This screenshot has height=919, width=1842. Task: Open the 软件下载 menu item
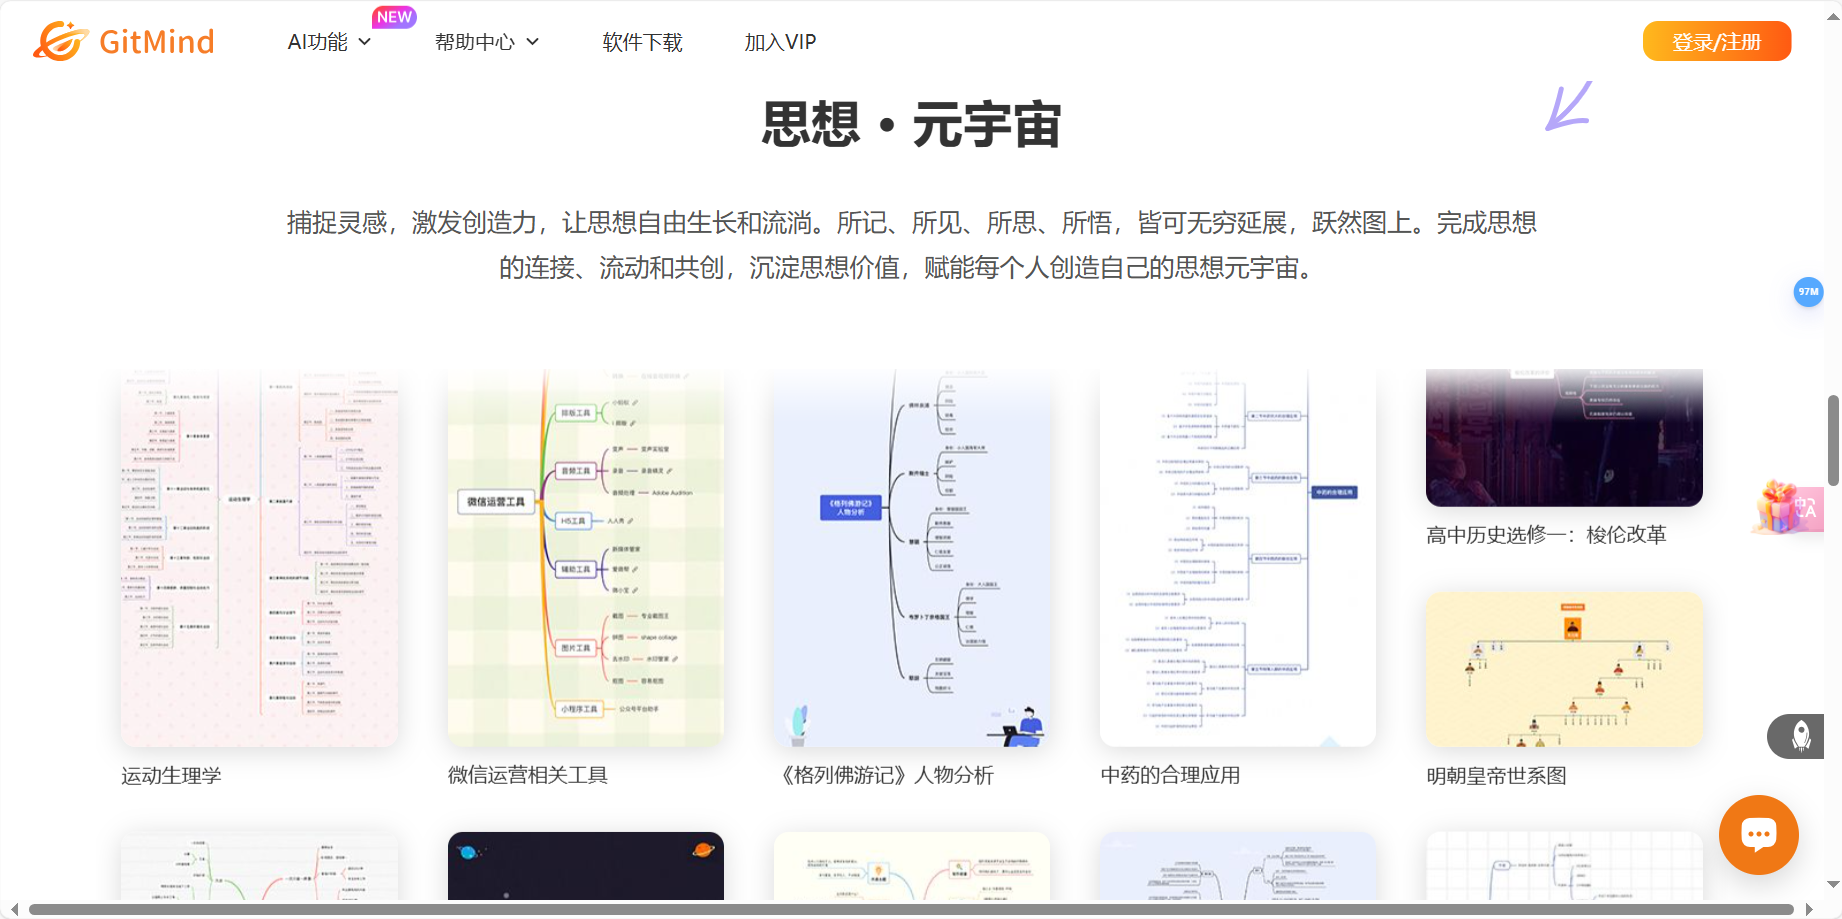click(x=643, y=41)
